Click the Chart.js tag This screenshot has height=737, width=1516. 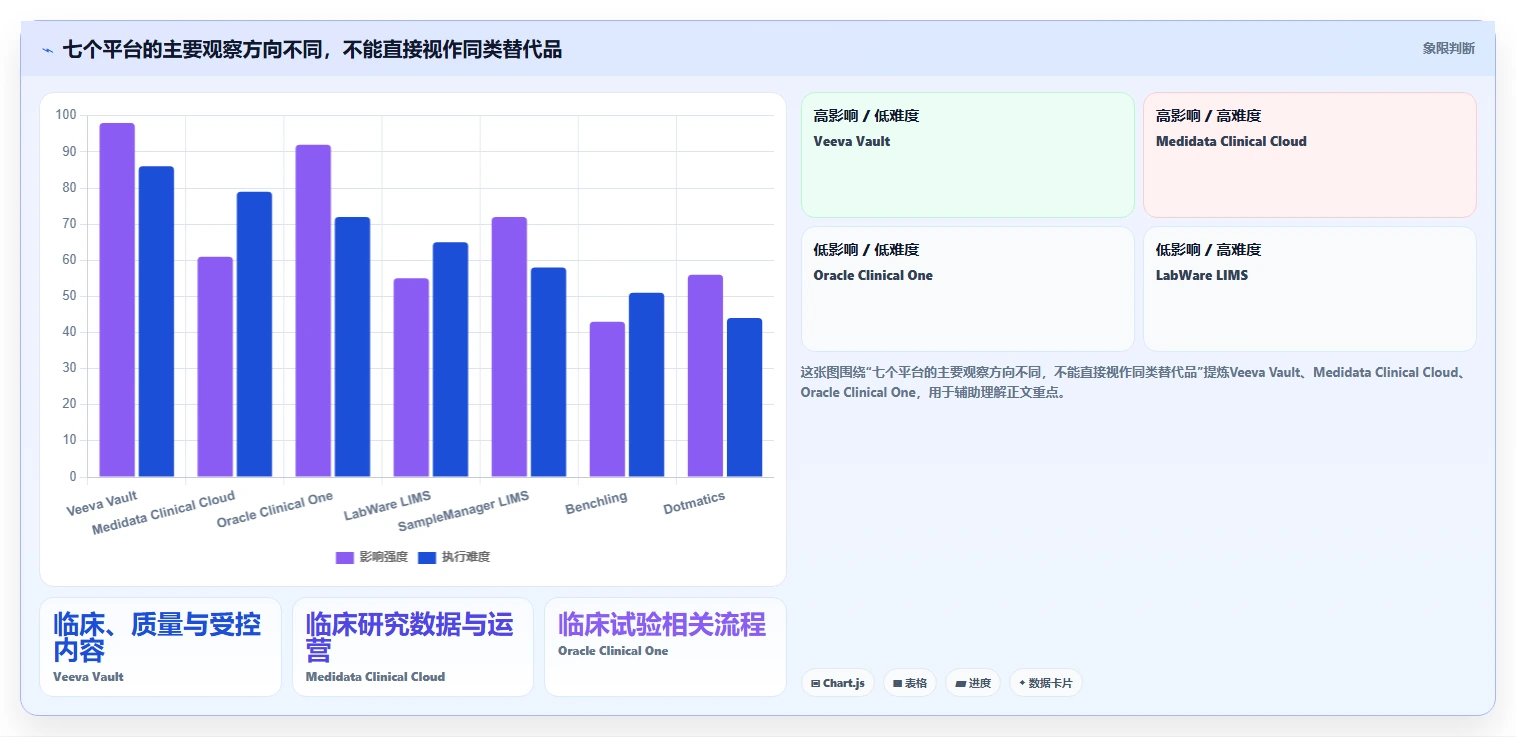pos(838,683)
